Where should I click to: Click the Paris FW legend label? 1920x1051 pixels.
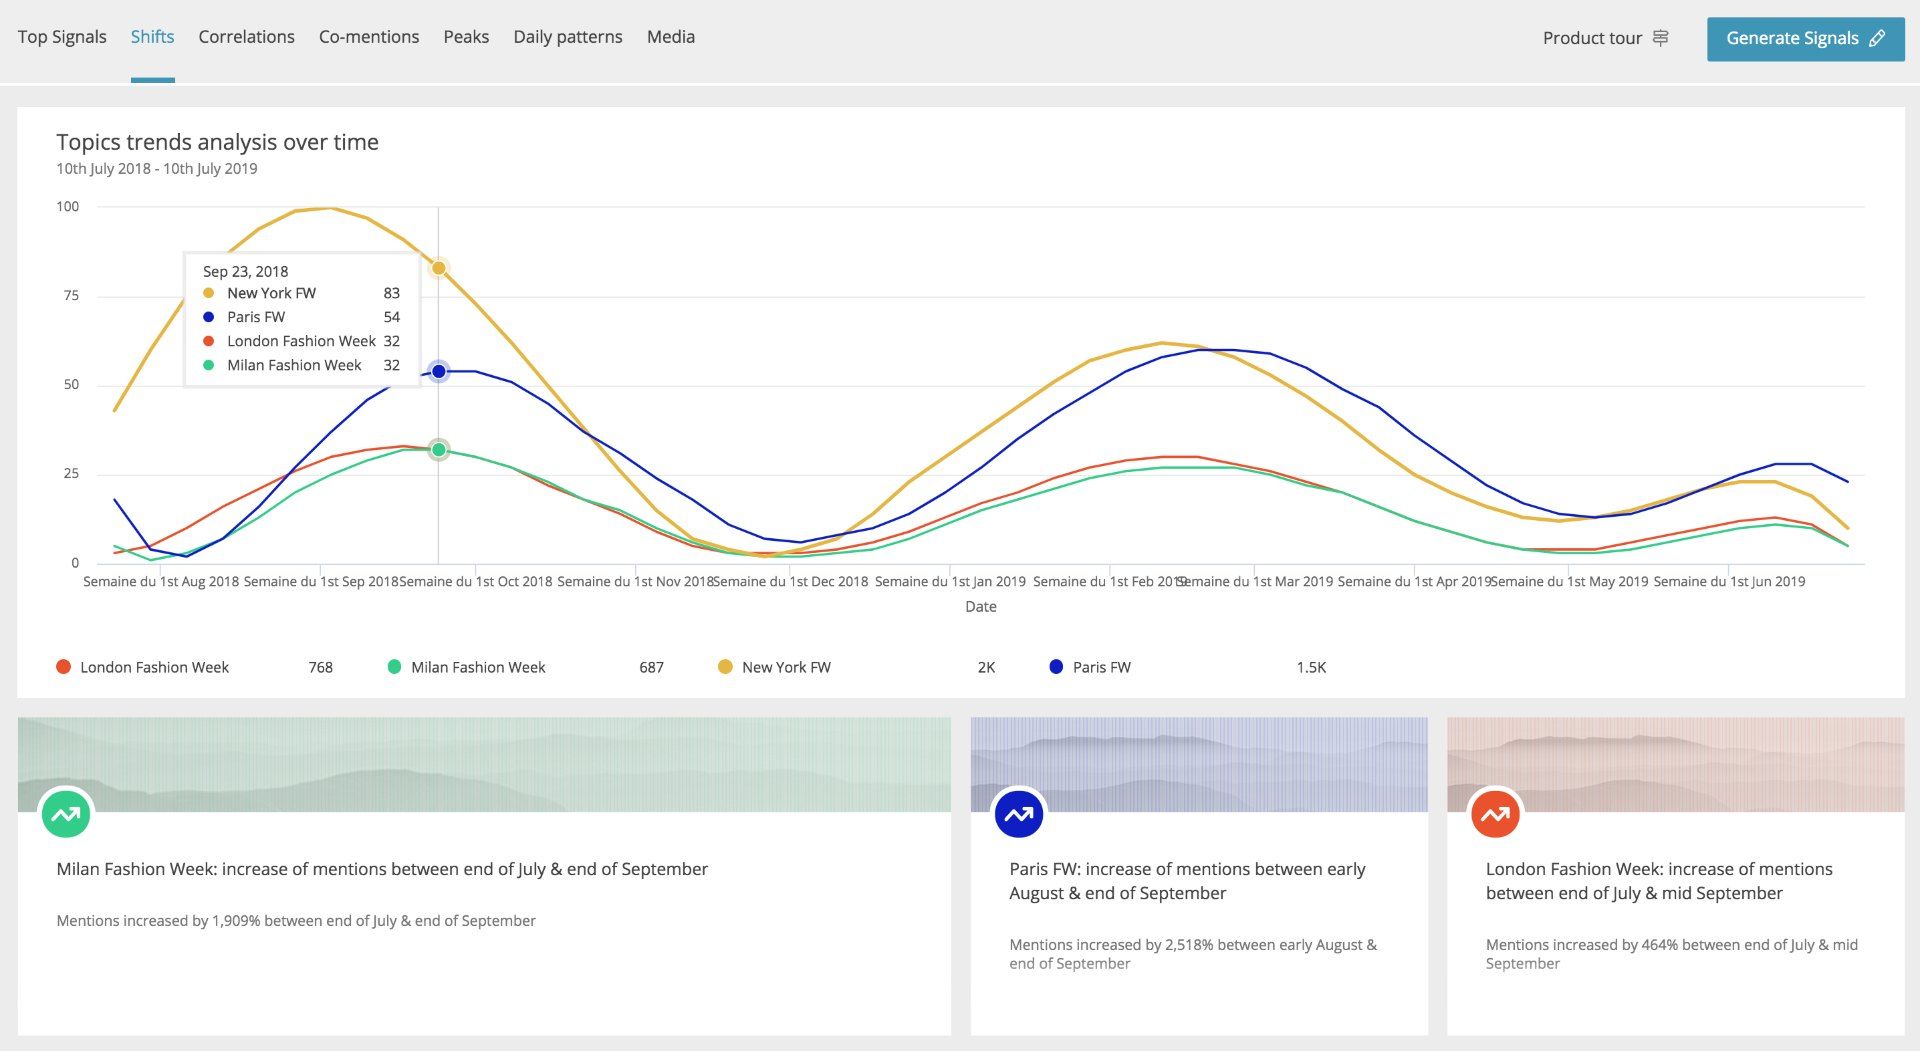coord(1102,667)
